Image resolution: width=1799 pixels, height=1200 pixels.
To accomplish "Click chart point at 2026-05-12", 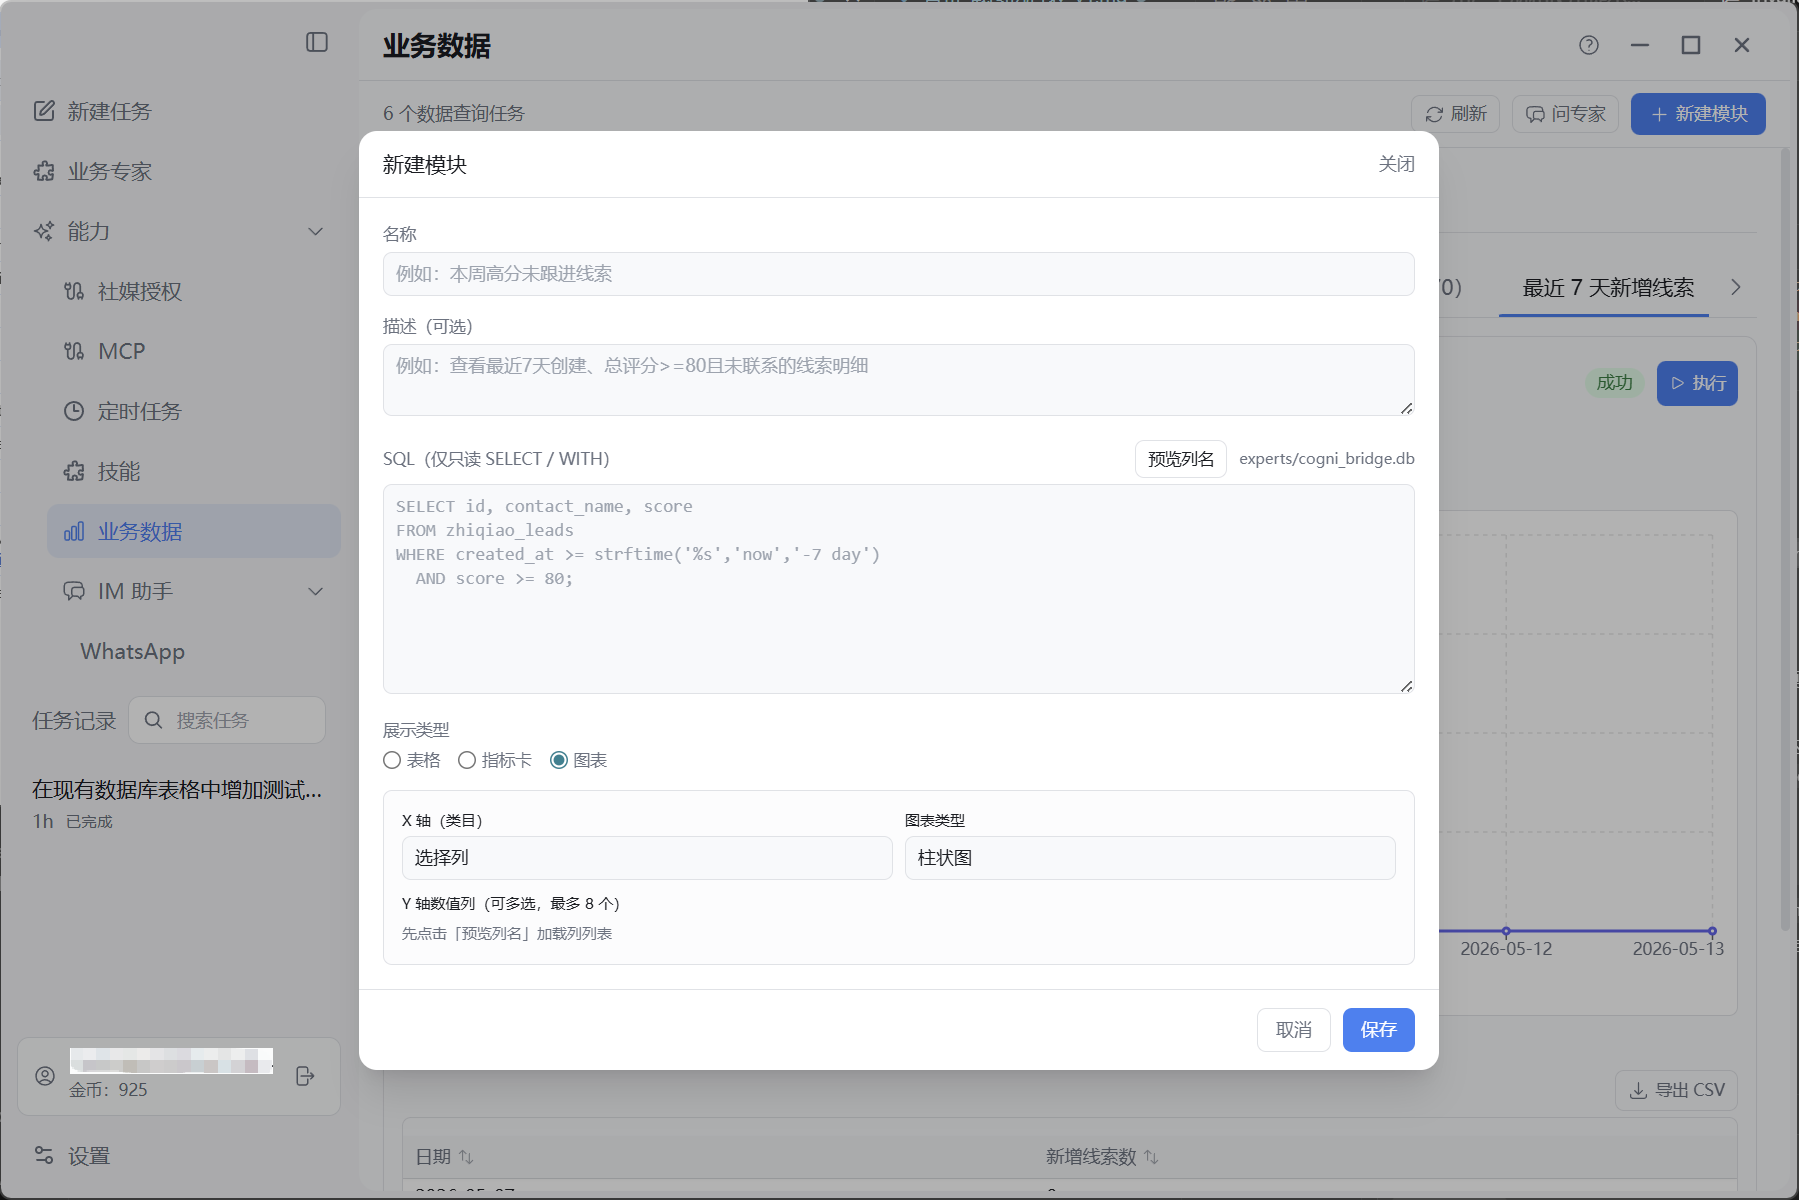I will pos(1506,931).
